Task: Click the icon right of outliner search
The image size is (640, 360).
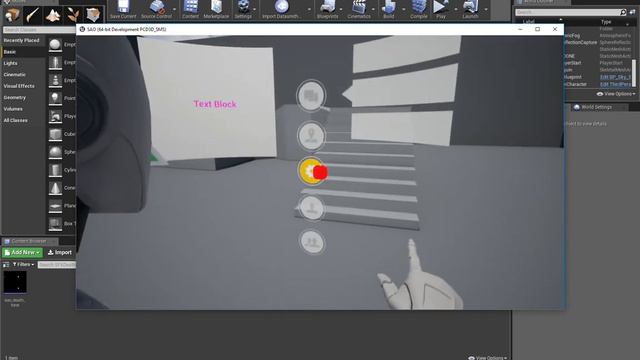Action: tap(632, 12)
